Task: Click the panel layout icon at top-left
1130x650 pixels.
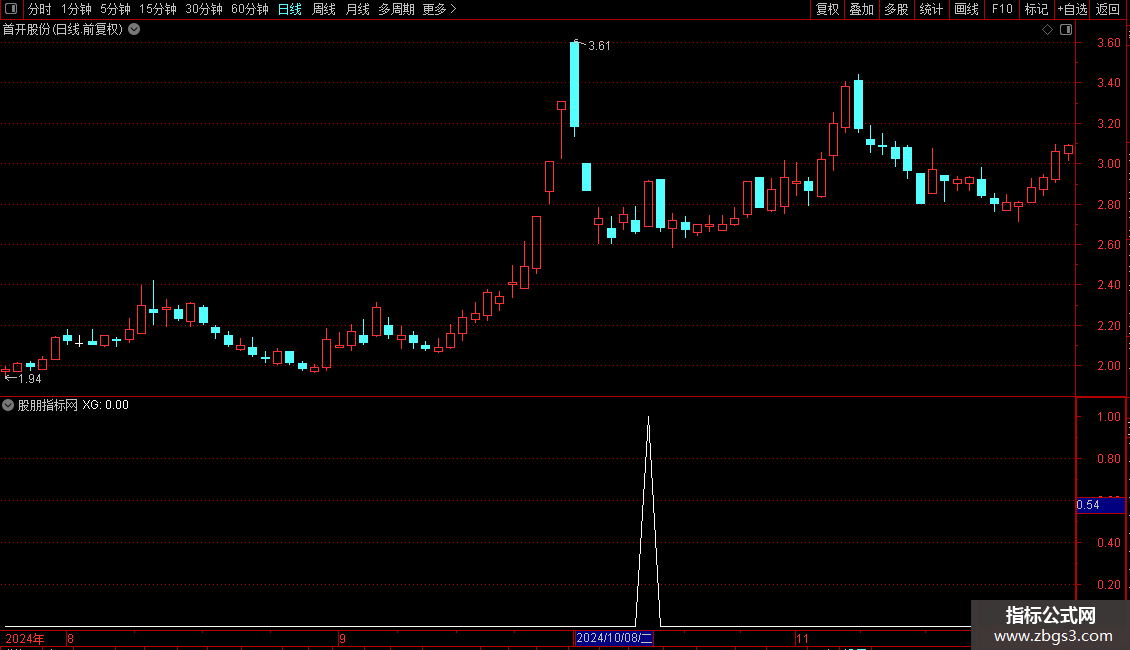Action: point(11,9)
